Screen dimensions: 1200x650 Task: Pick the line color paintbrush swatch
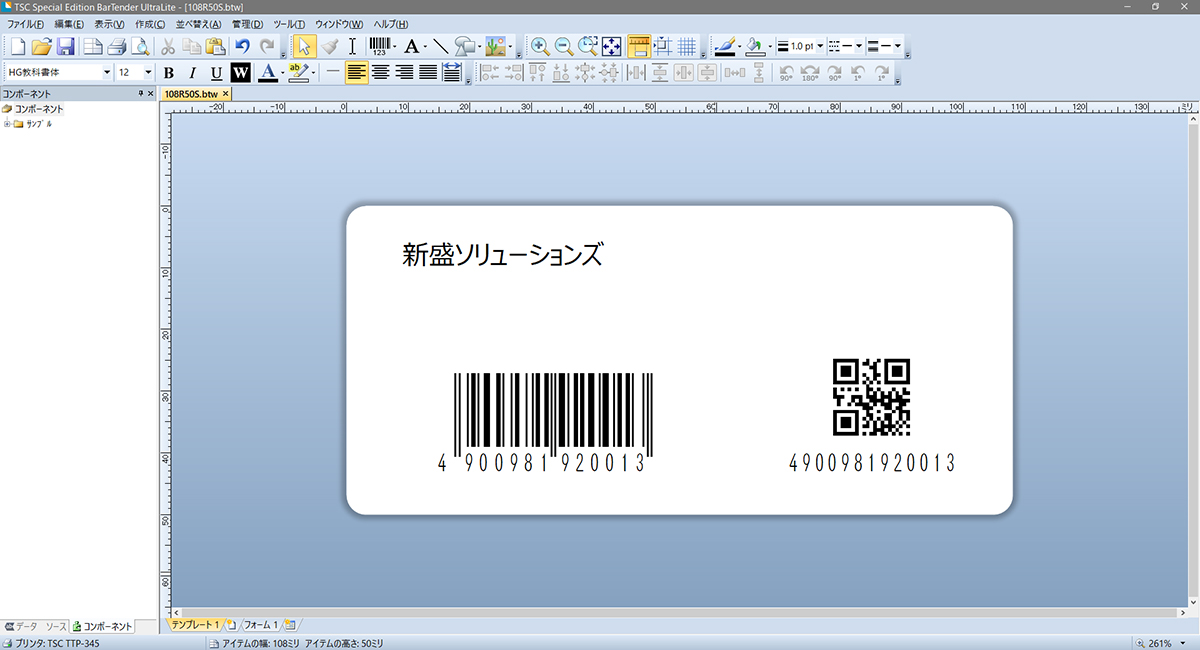coord(725,46)
